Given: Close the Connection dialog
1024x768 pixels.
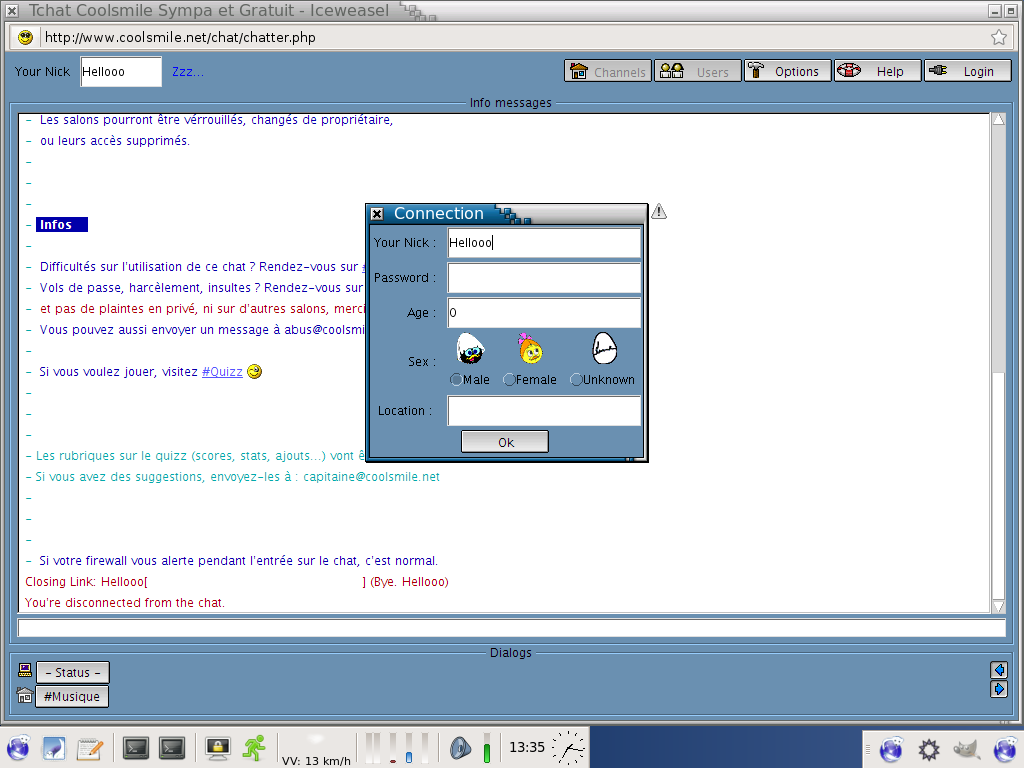Looking at the screenshot, I should click(x=377, y=214).
